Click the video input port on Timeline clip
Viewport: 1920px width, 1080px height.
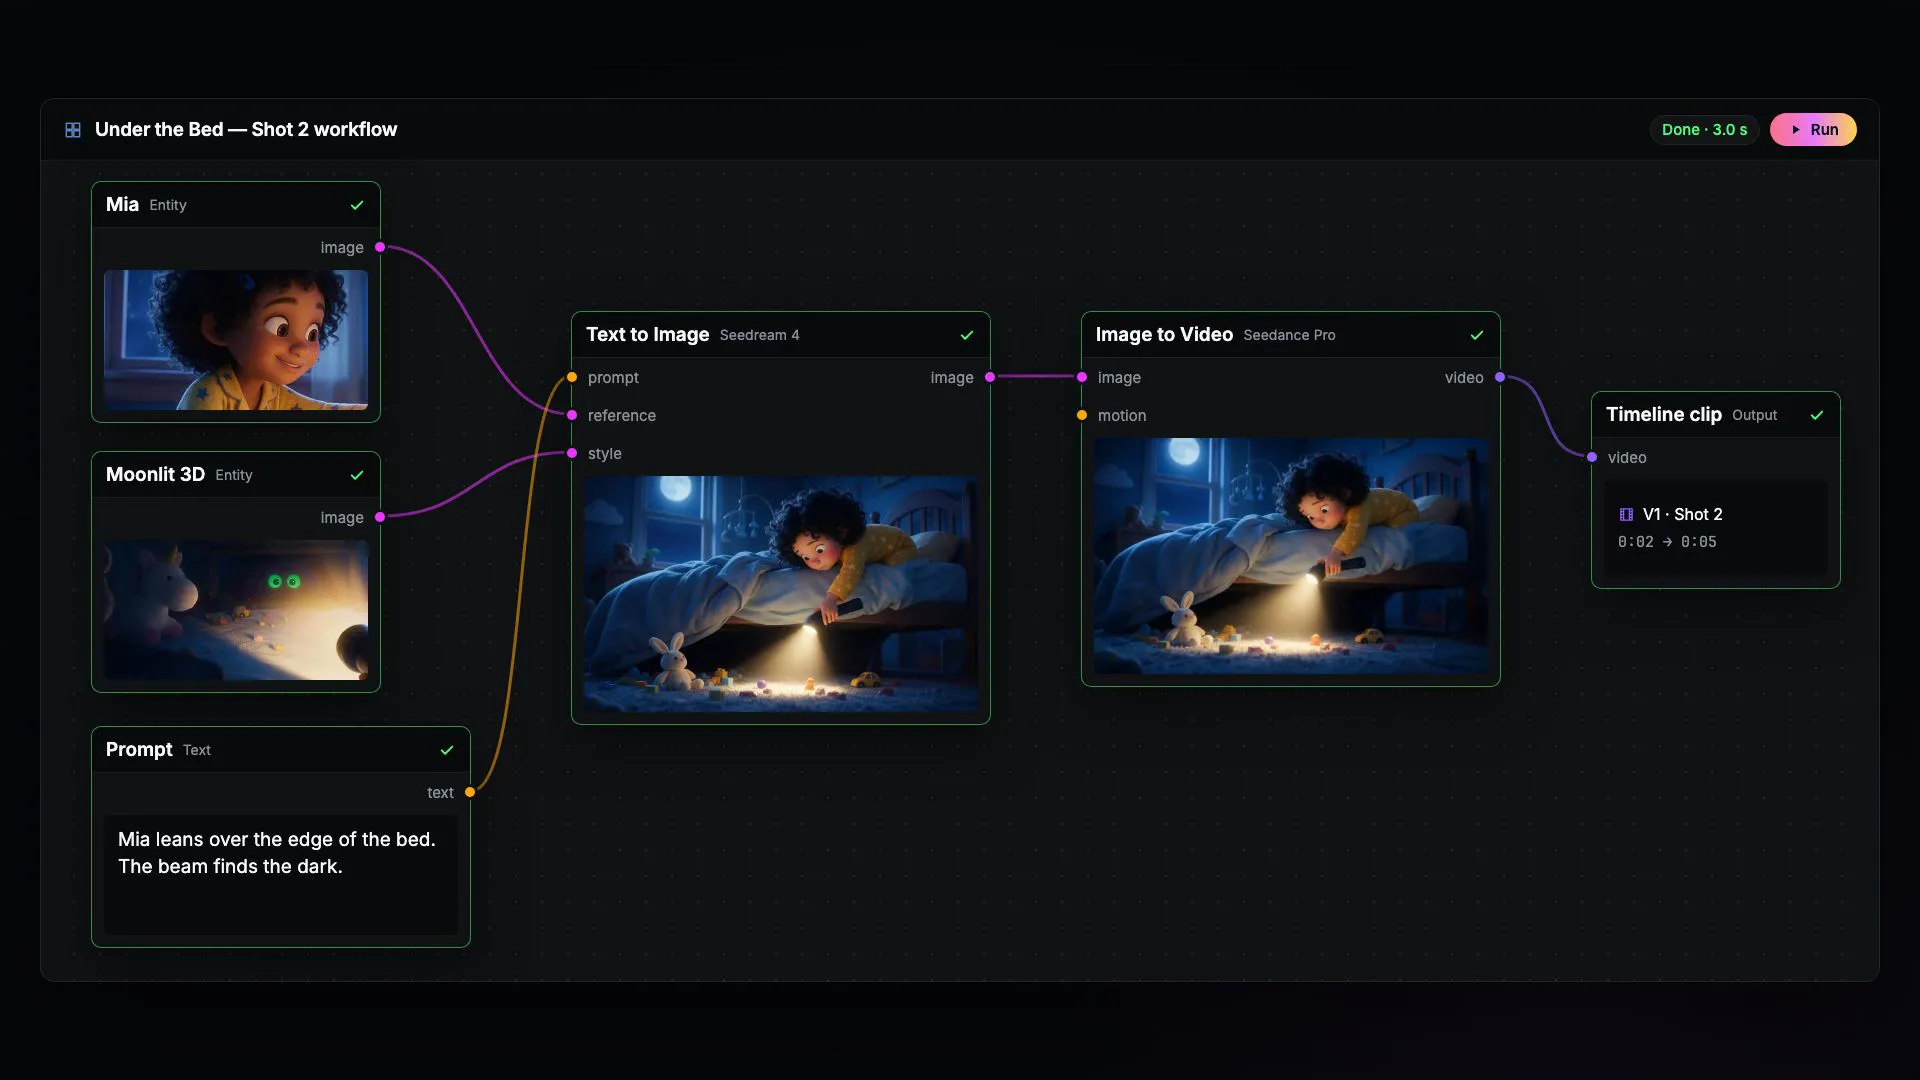pyautogui.click(x=1592, y=457)
